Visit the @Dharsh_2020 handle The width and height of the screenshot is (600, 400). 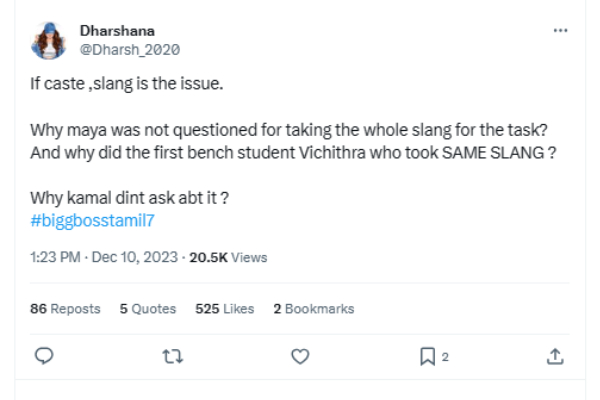tap(129, 49)
